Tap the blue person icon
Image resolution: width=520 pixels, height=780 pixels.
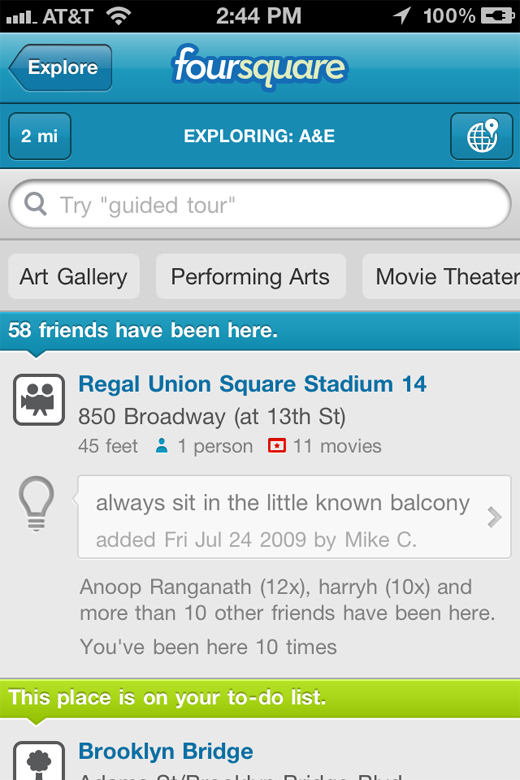(x=162, y=446)
